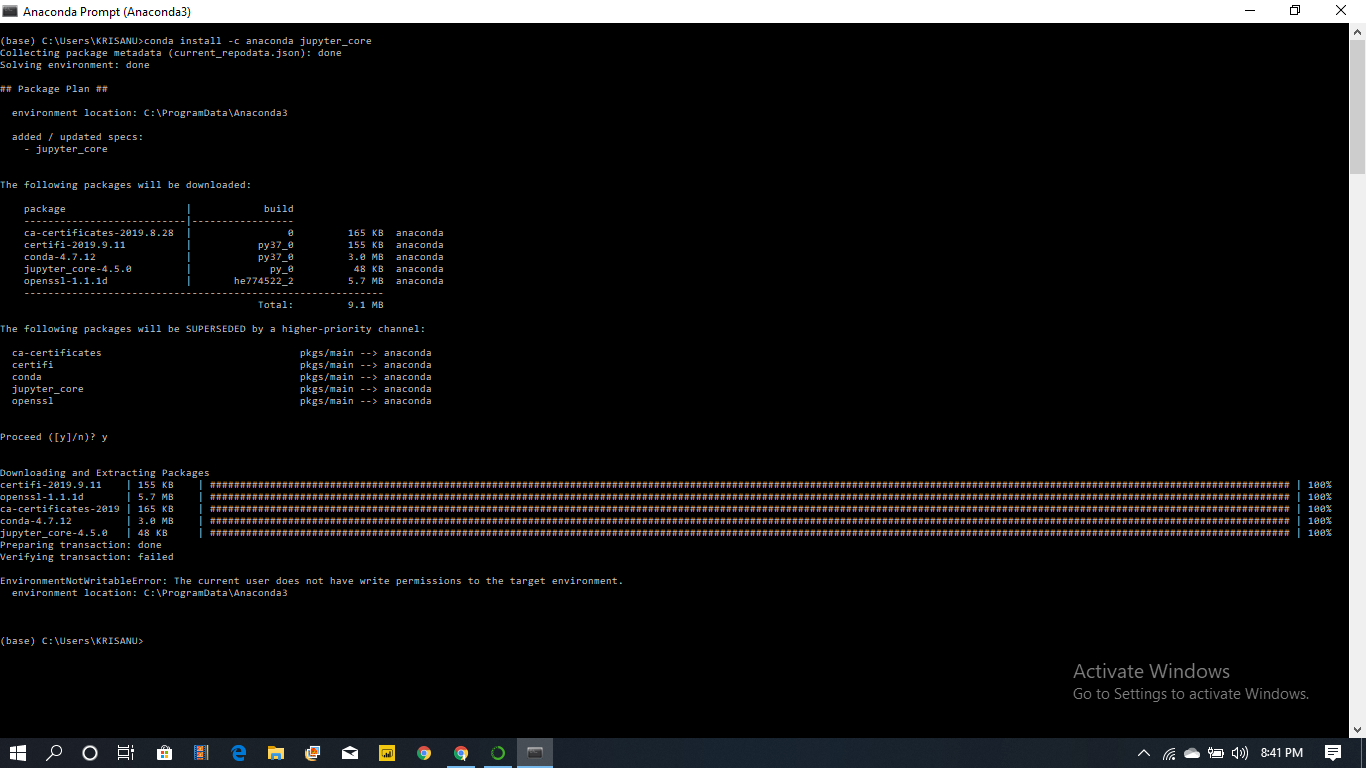Toggle the Wi-Fi network status icon
The height and width of the screenshot is (768, 1366).
click(1168, 753)
